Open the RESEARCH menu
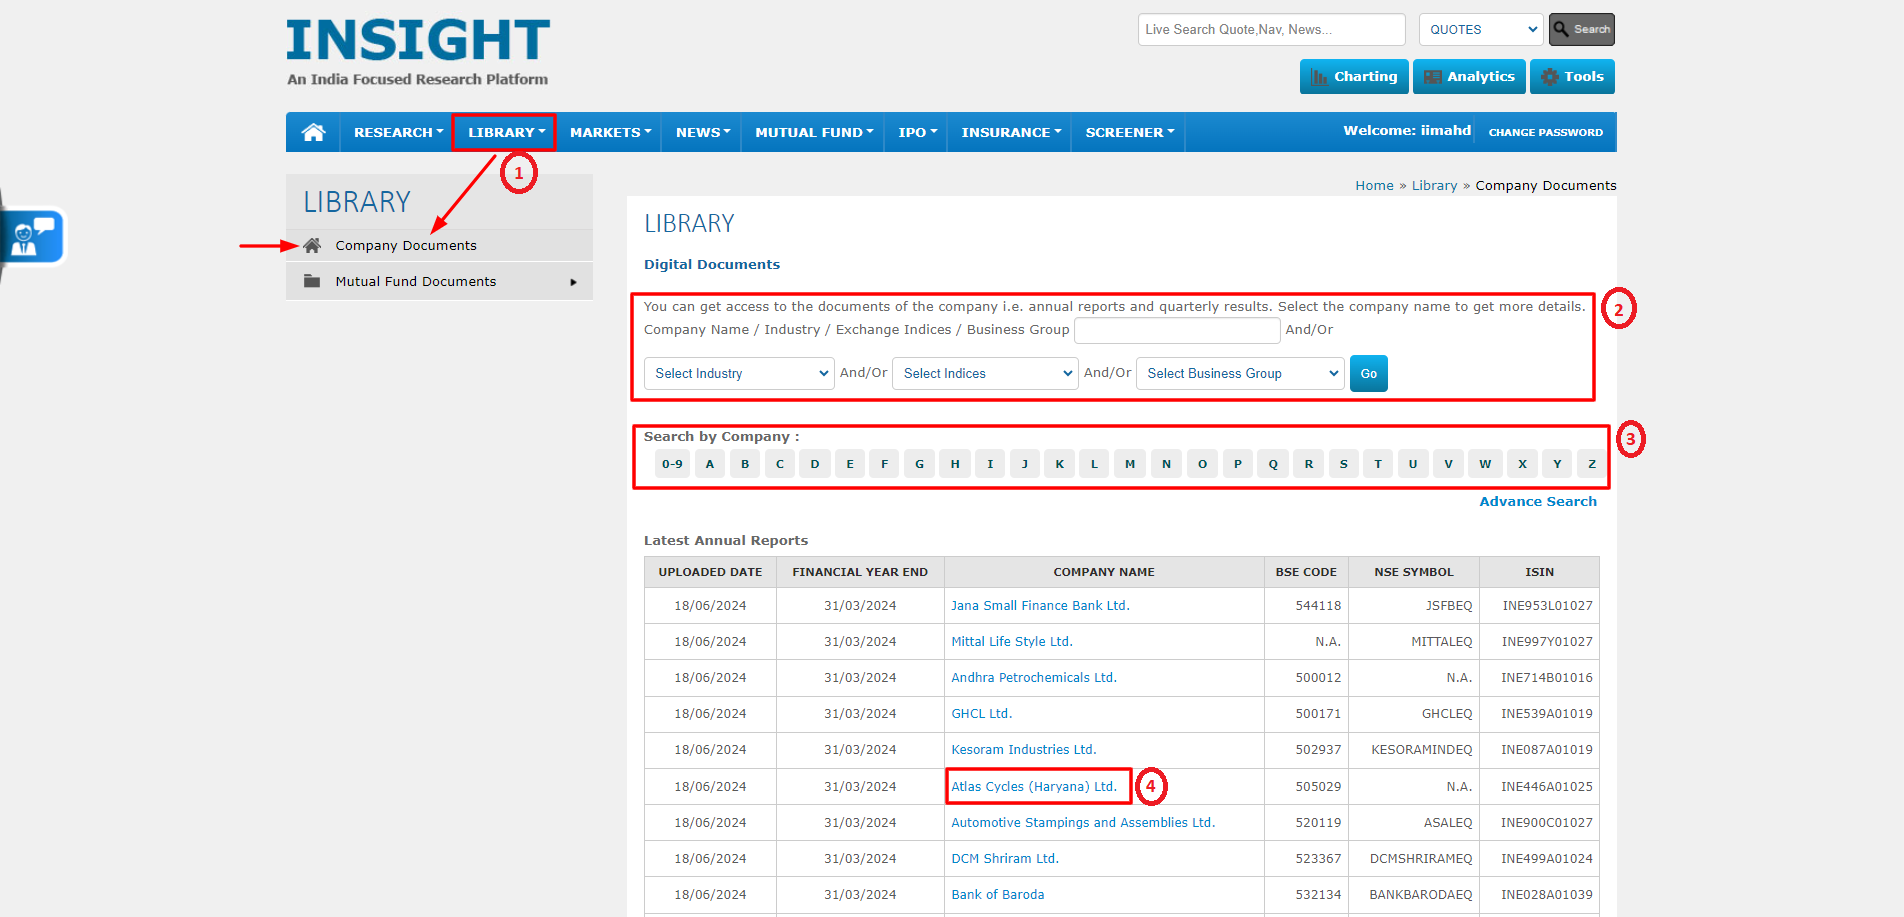 (x=398, y=132)
